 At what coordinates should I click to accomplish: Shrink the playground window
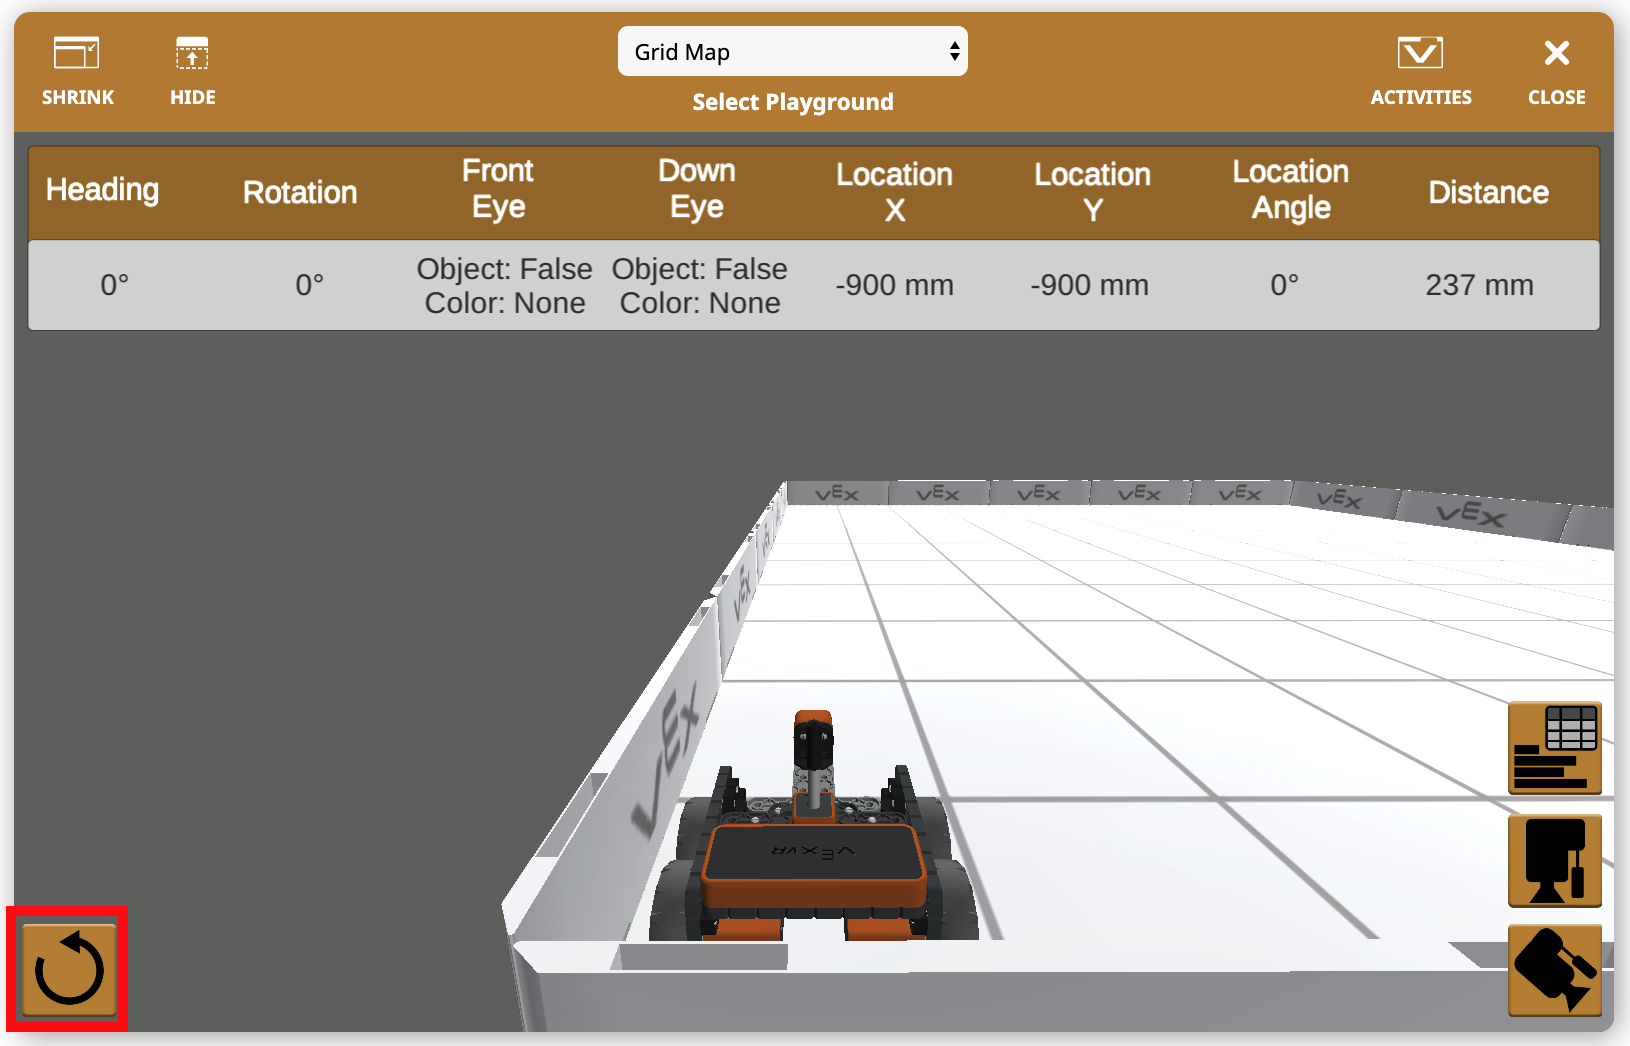click(78, 70)
